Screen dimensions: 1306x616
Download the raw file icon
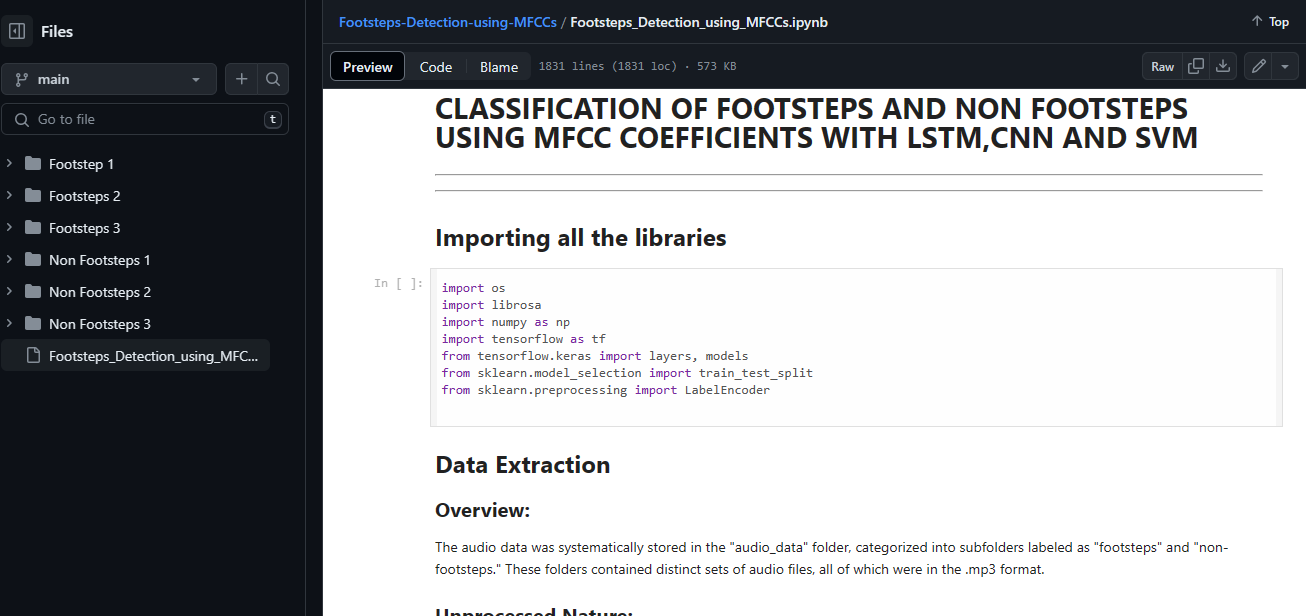1222,66
